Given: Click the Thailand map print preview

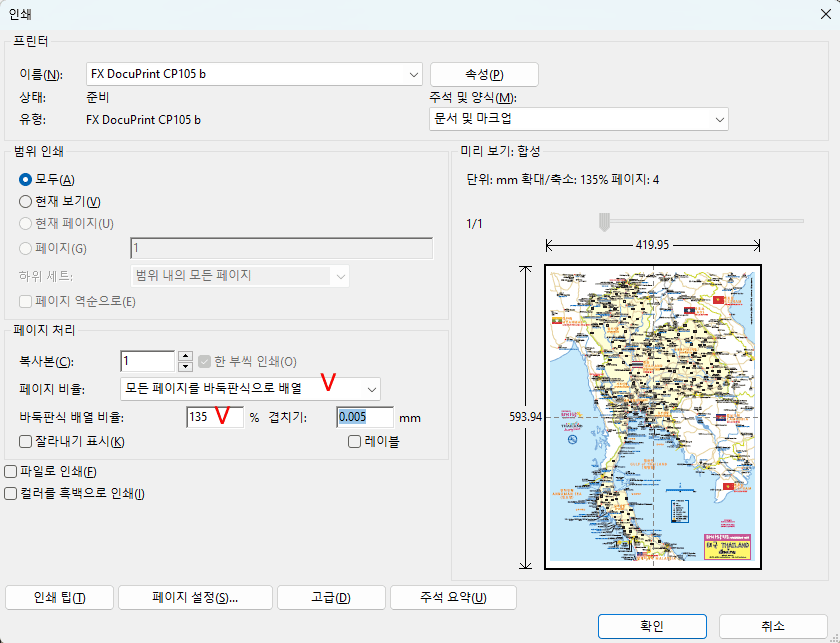Looking at the screenshot, I should pyautogui.click(x=653, y=417).
